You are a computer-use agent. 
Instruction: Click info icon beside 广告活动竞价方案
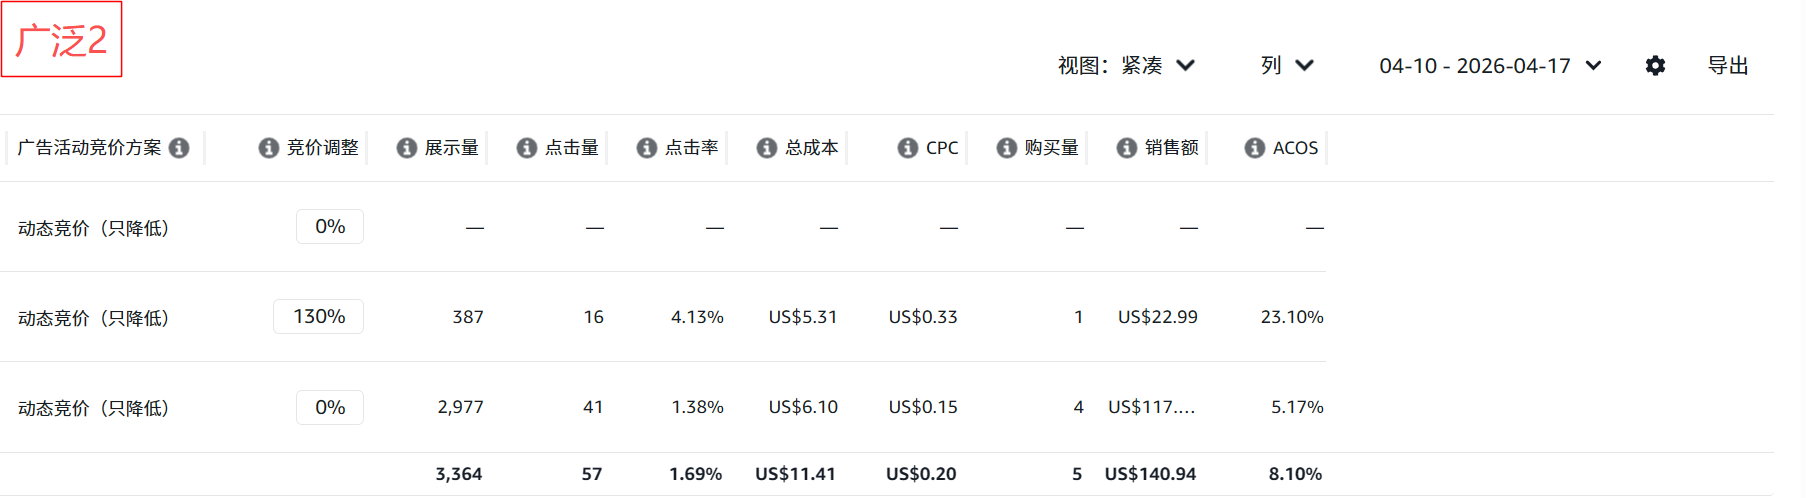(x=179, y=148)
